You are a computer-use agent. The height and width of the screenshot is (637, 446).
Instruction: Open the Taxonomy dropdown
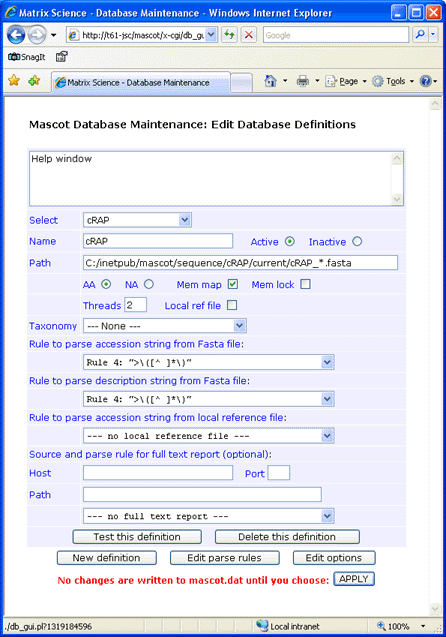tap(165, 326)
